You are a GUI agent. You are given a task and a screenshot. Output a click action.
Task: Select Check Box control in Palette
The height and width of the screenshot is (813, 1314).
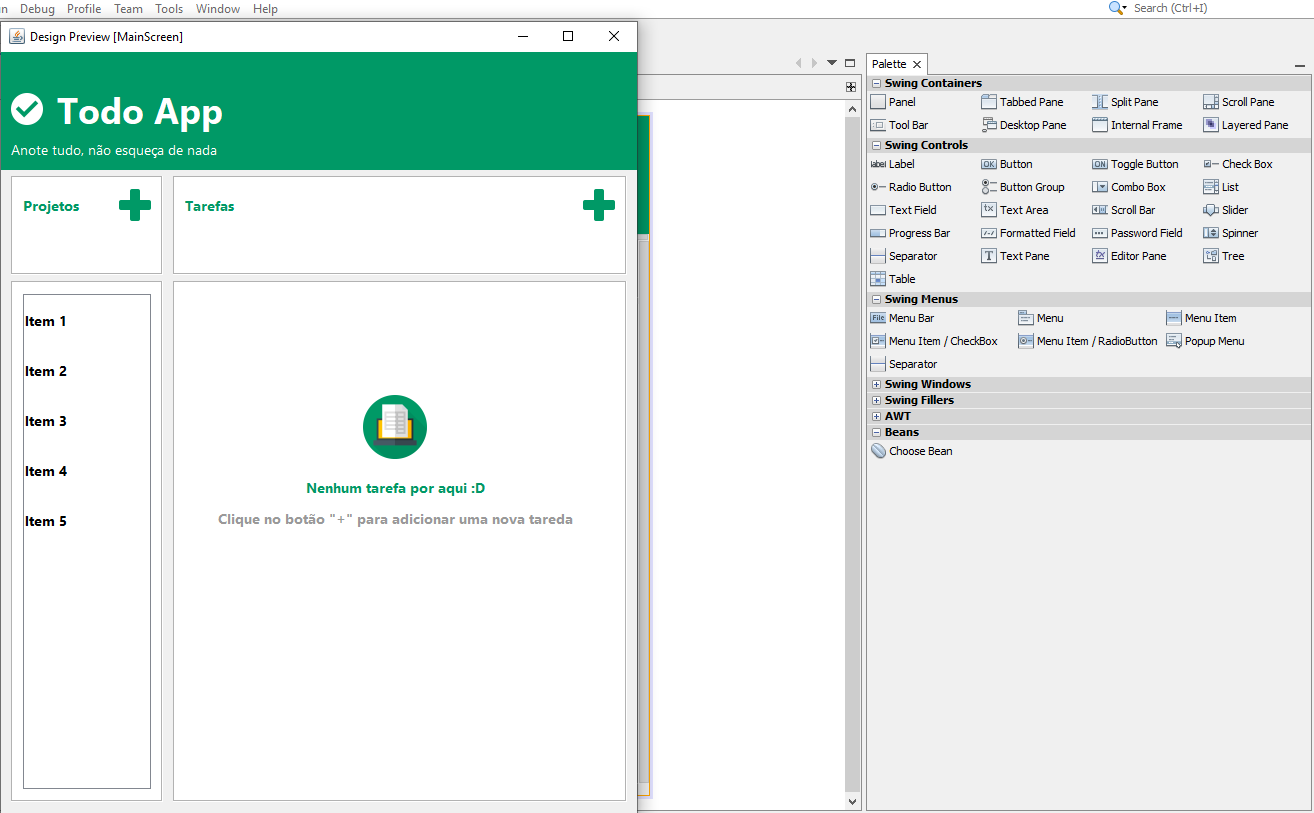[x=1238, y=164]
